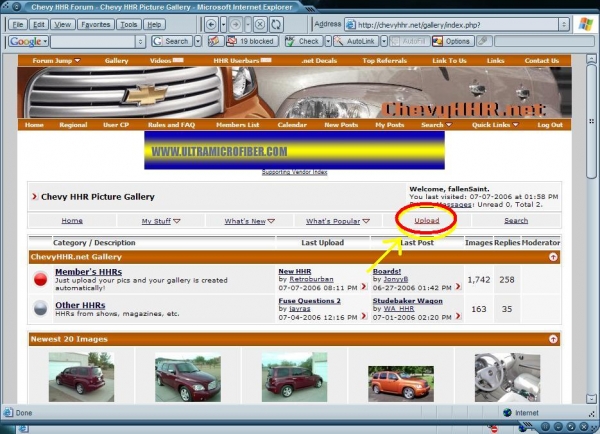Open the Favorites menu
600x434 pixels.
coord(96,23)
